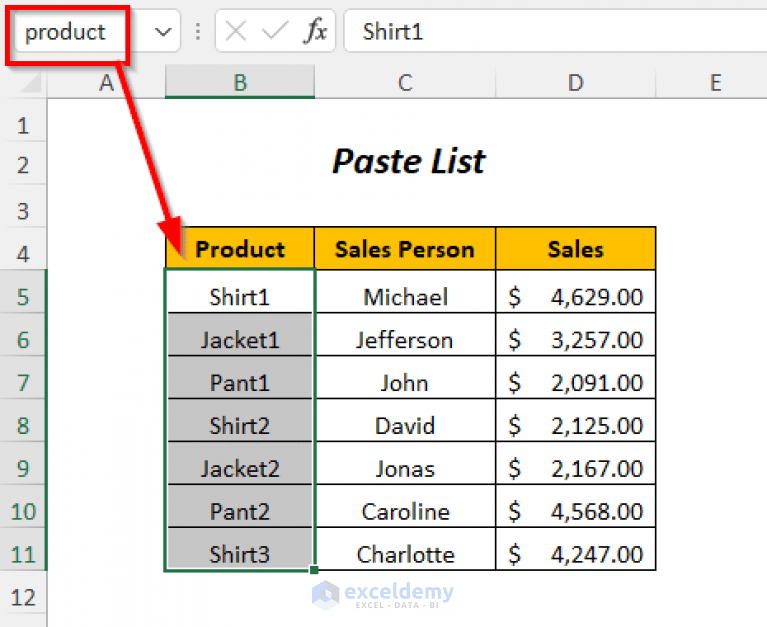Select the Paste List title cell
The height and width of the screenshot is (627, 767).
pos(408,162)
